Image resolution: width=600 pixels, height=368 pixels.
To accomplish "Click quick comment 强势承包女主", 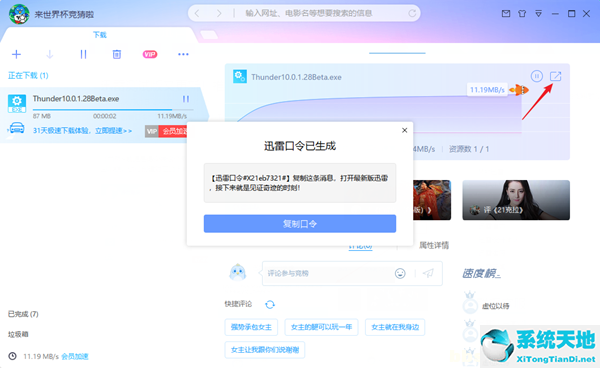I will (x=251, y=327).
